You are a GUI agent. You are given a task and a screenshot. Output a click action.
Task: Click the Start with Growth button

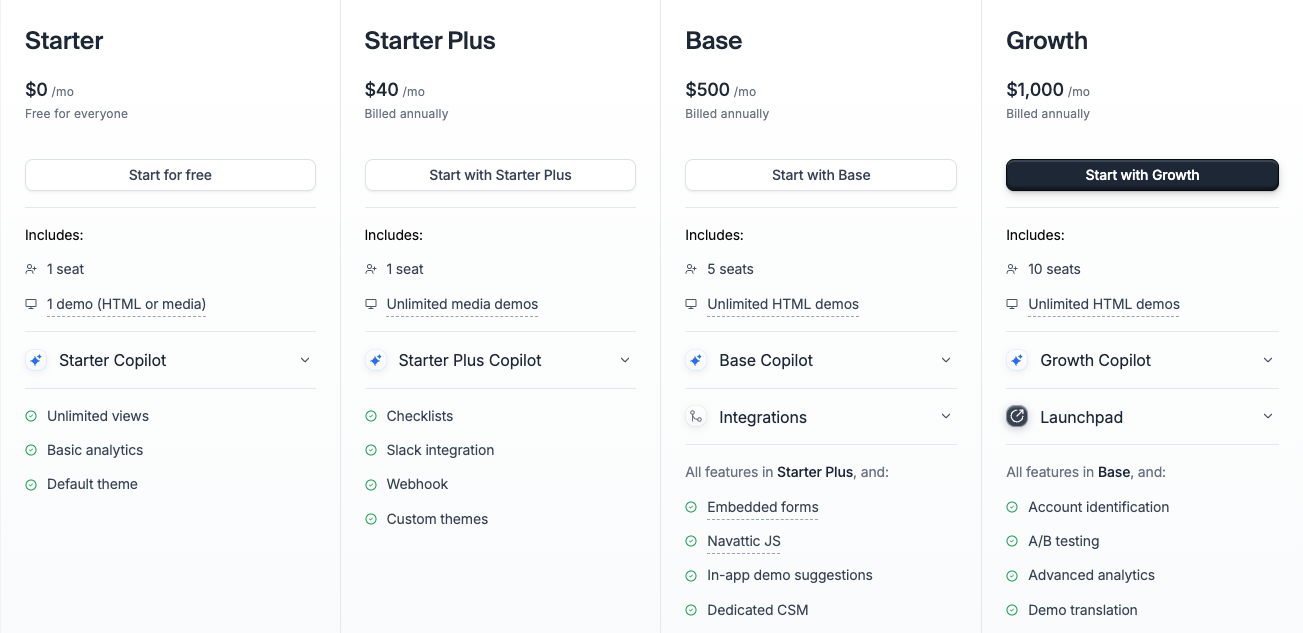click(1142, 174)
